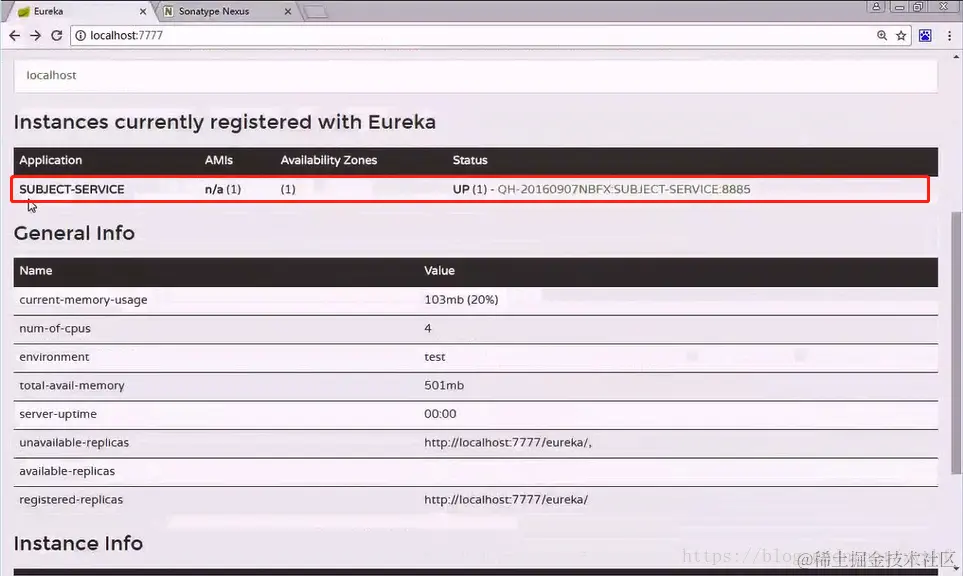Bookmark this page with the star icon
The image size is (963, 576).
(x=901, y=36)
